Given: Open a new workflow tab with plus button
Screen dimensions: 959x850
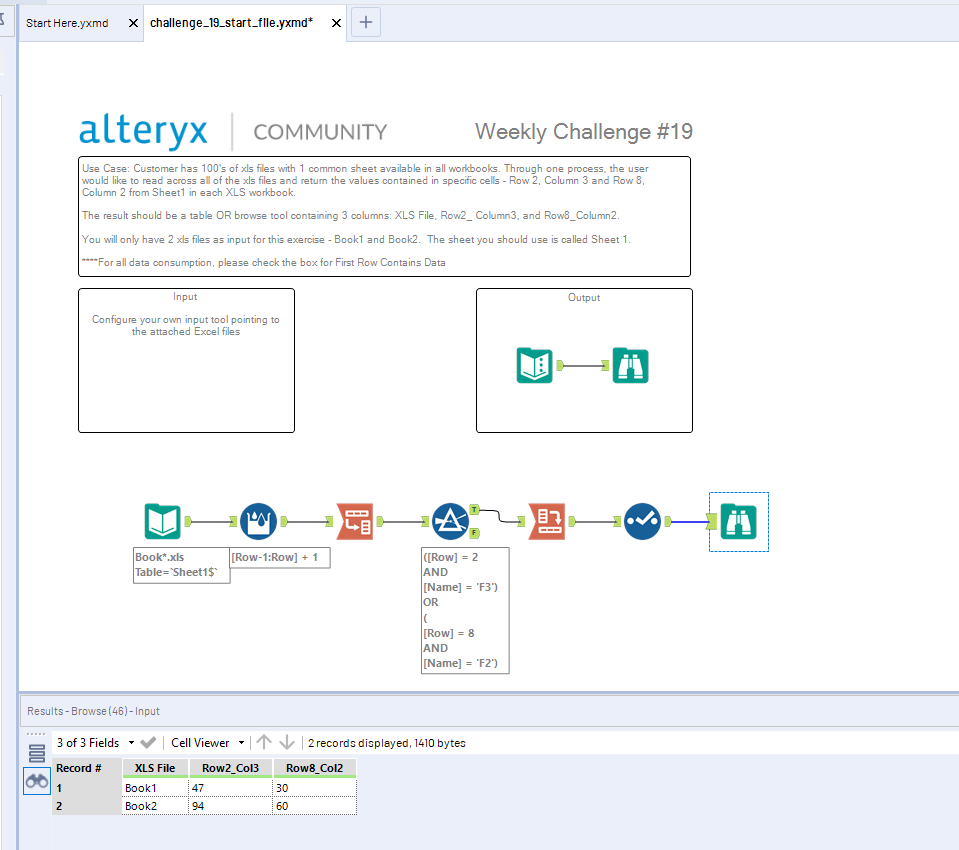Looking at the screenshot, I should pyautogui.click(x=366, y=23).
